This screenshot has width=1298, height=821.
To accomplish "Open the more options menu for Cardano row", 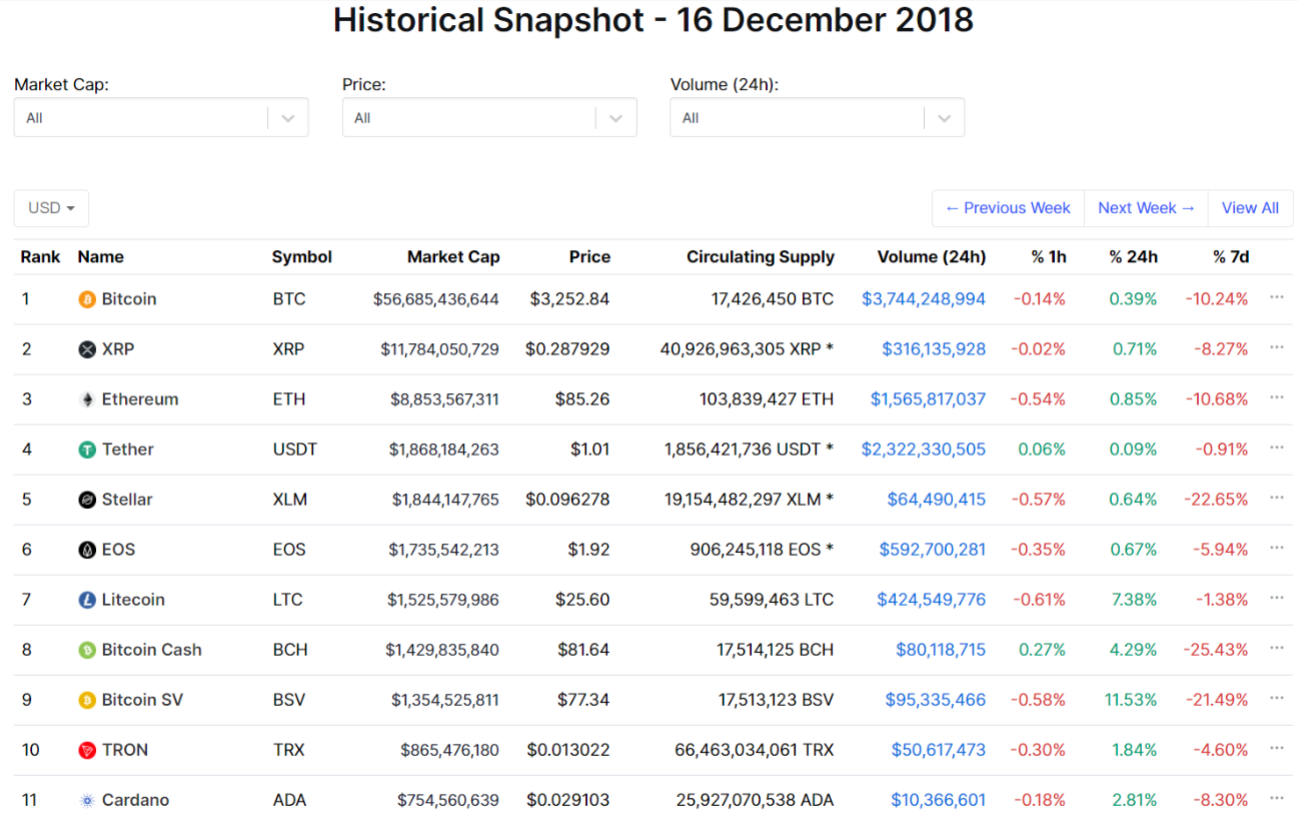I will [1276, 798].
